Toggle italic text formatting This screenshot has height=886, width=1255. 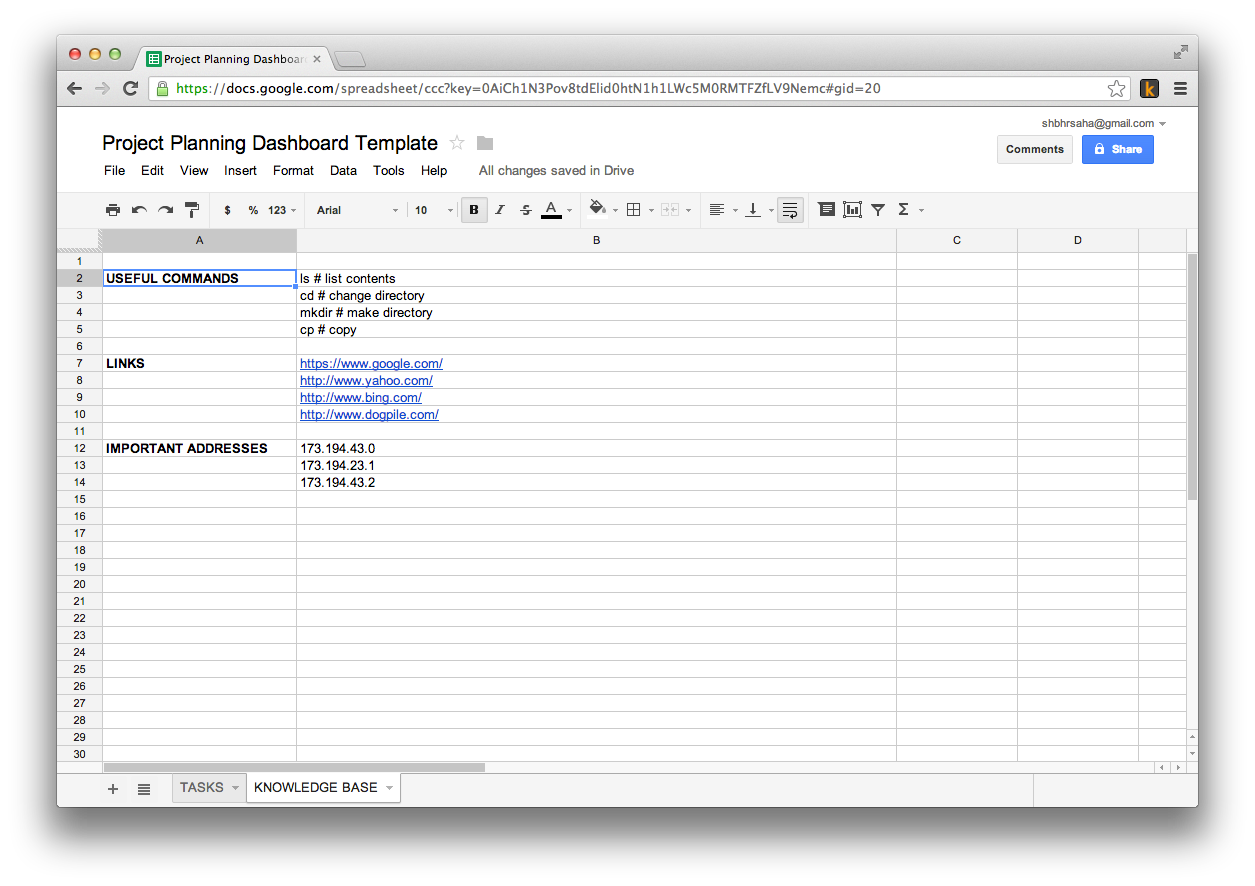(500, 210)
